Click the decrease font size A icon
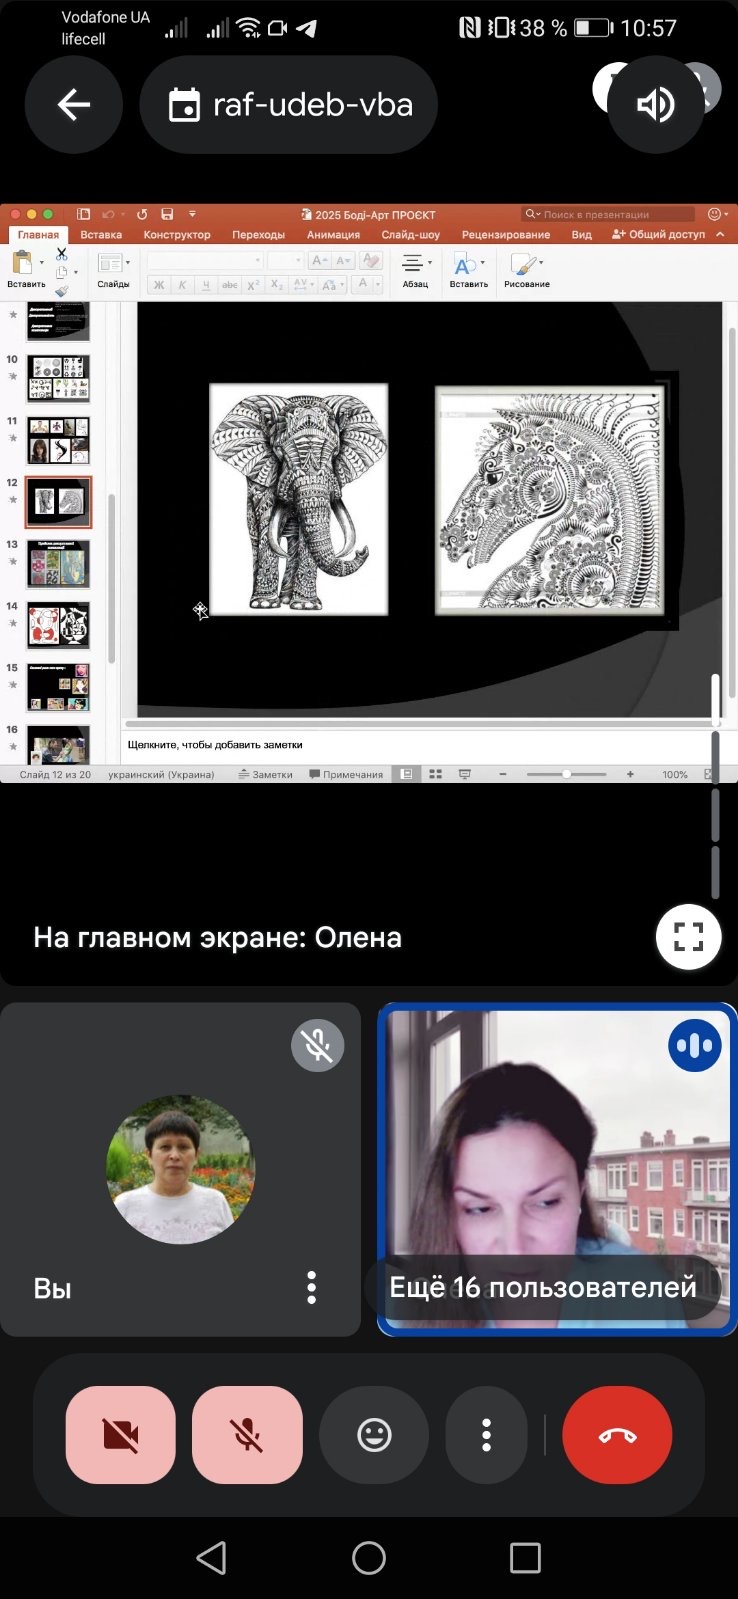Image resolution: width=738 pixels, height=1599 pixels. pyautogui.click(x=343, y=260)
